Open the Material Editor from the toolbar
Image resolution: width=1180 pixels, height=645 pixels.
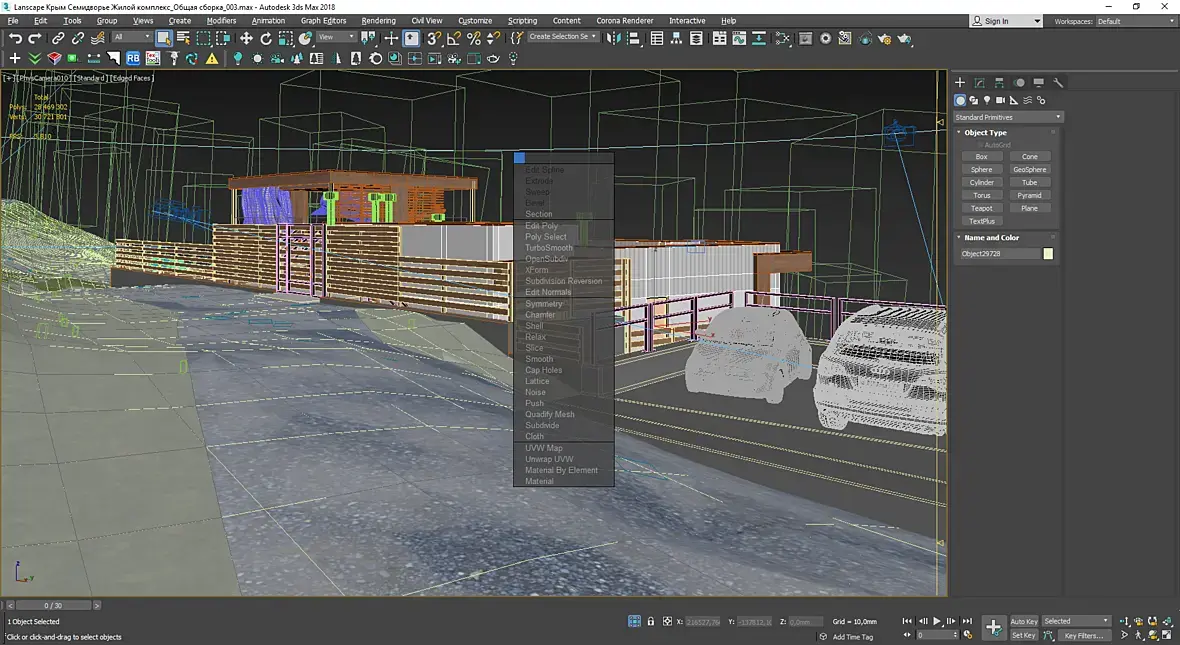804,38
